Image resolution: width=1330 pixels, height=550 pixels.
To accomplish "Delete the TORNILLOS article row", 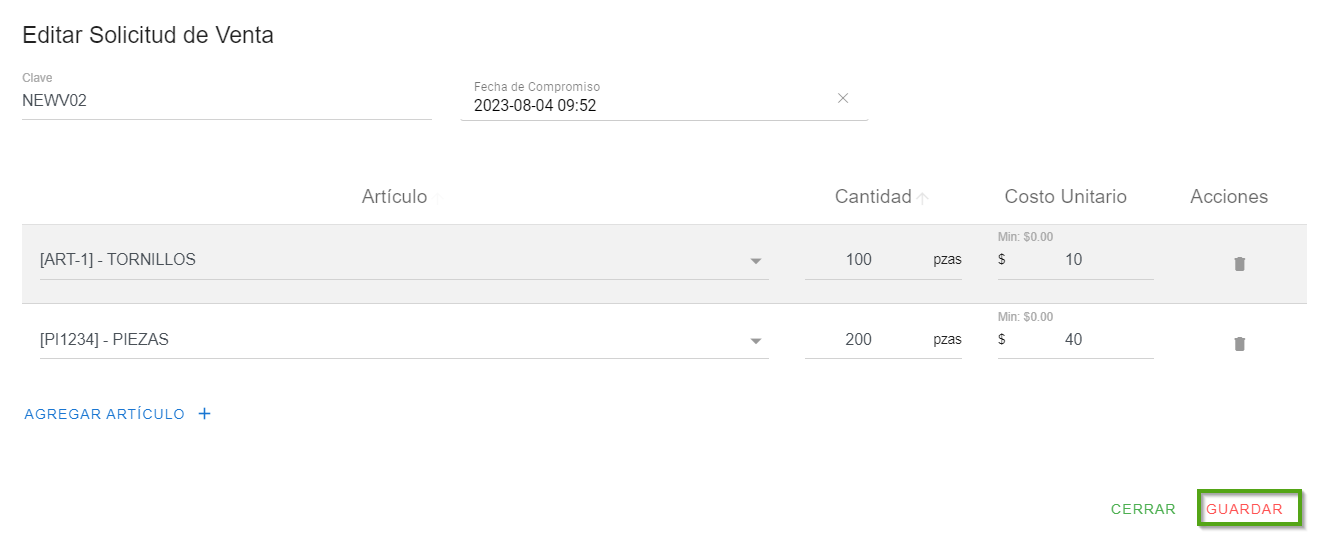I will pos(1239,264).
